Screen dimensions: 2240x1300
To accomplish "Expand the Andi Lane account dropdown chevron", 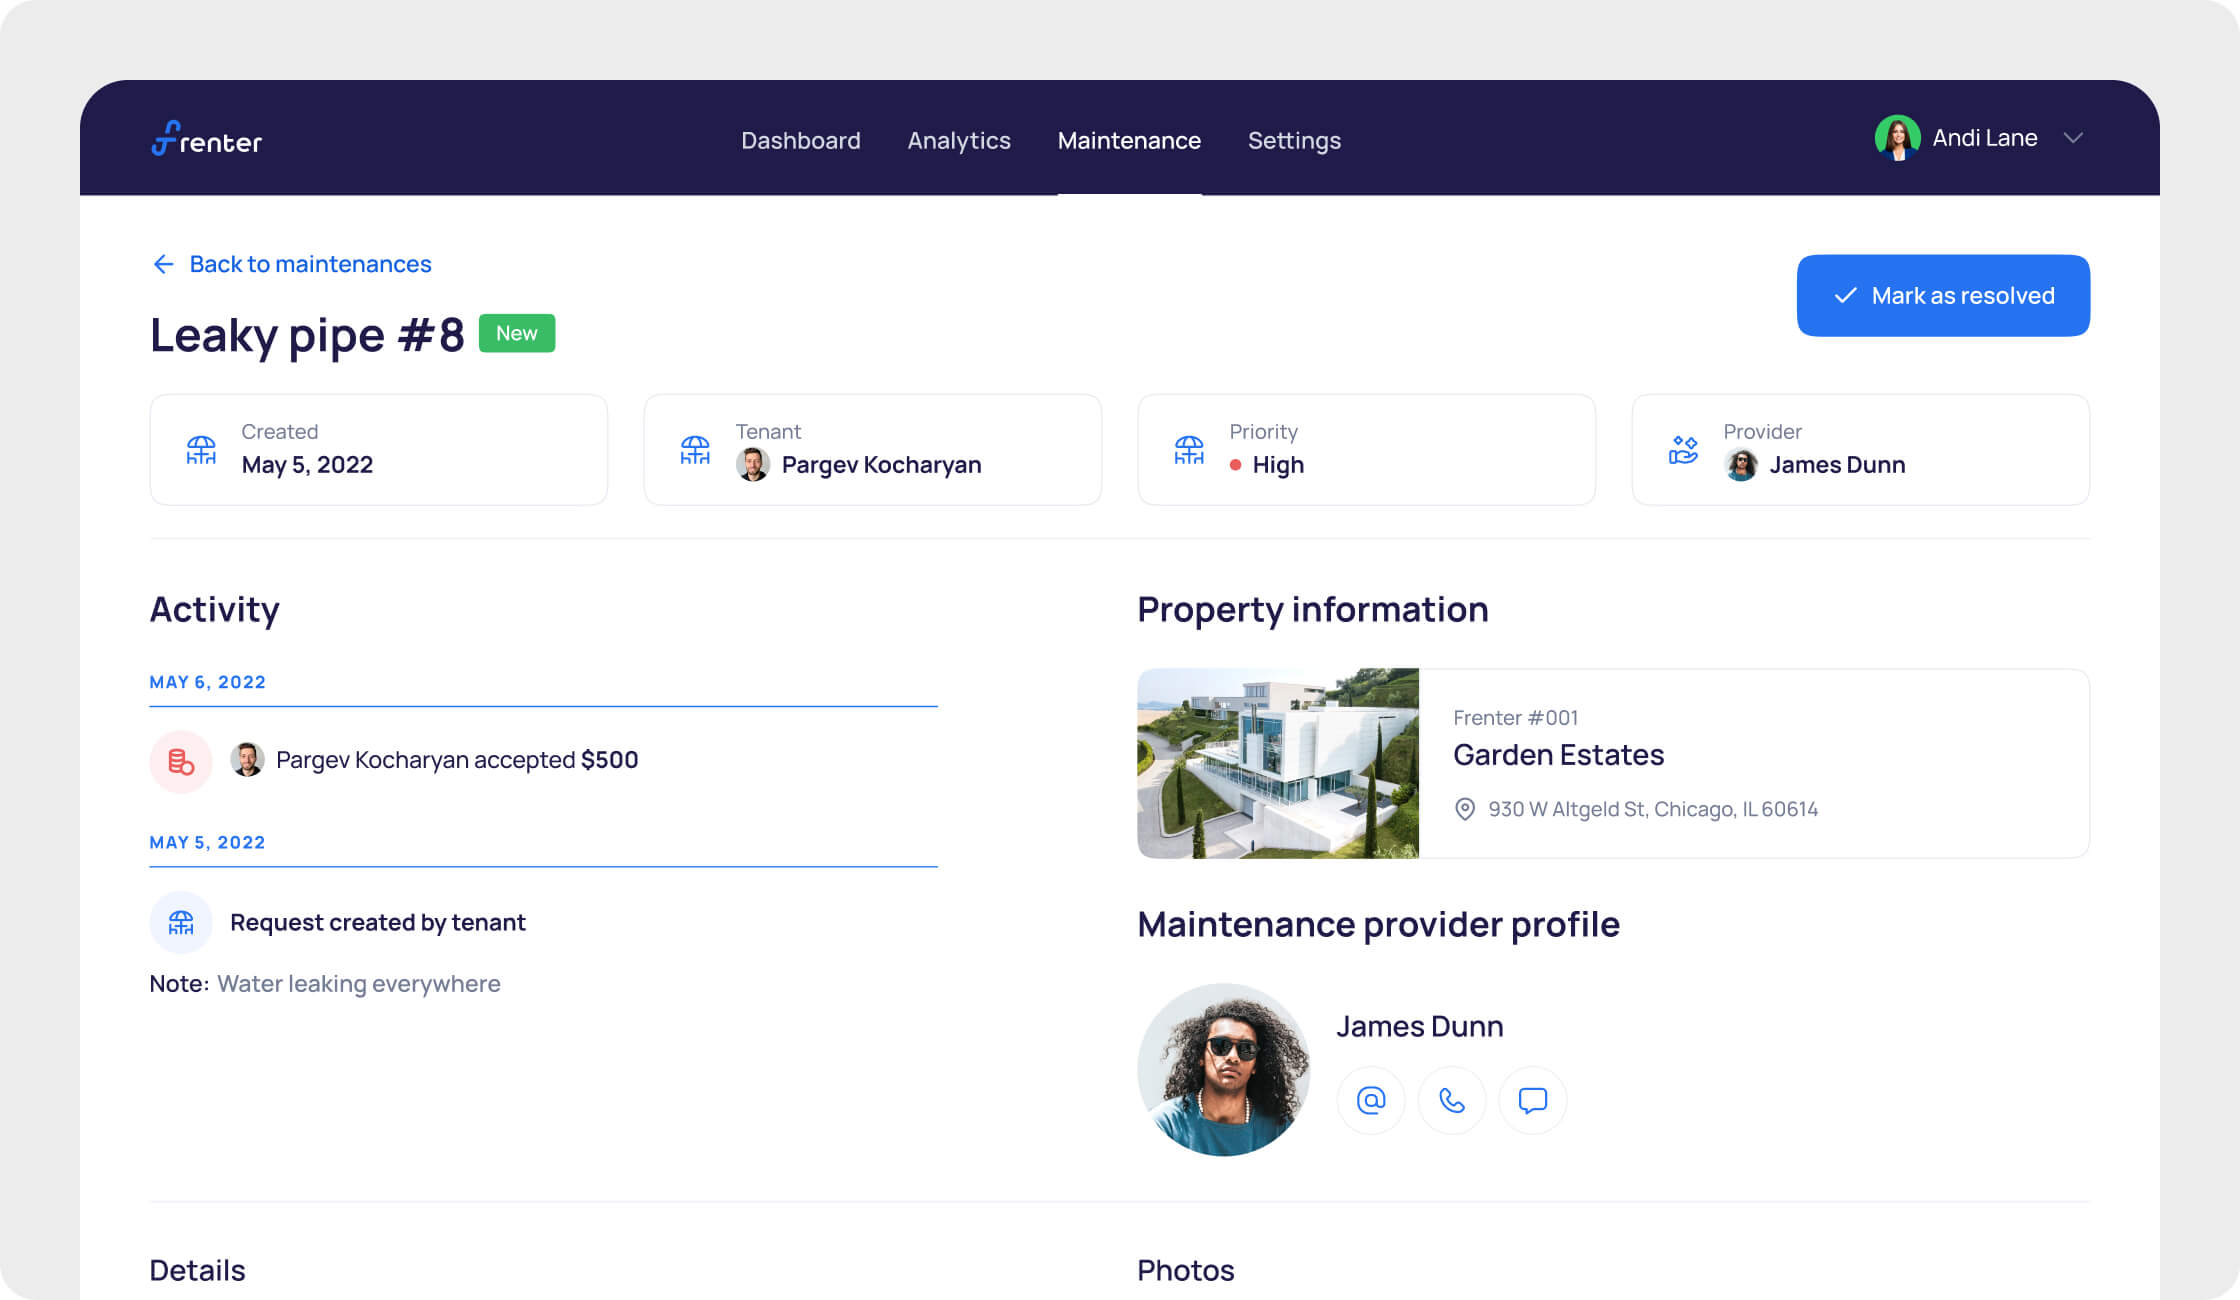I will point(2073,138).
